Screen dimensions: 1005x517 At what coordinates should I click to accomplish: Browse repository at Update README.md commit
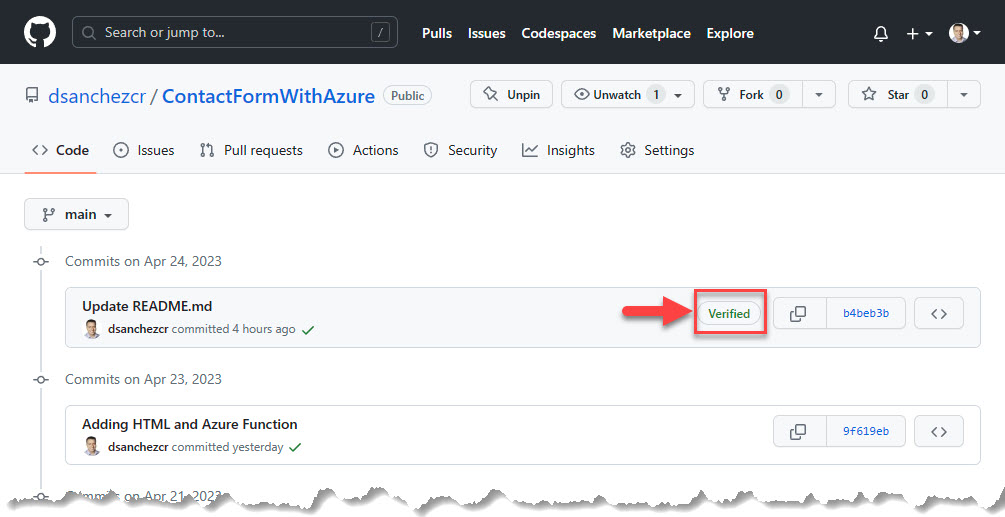pyautogui.click(x=938, y=313)
